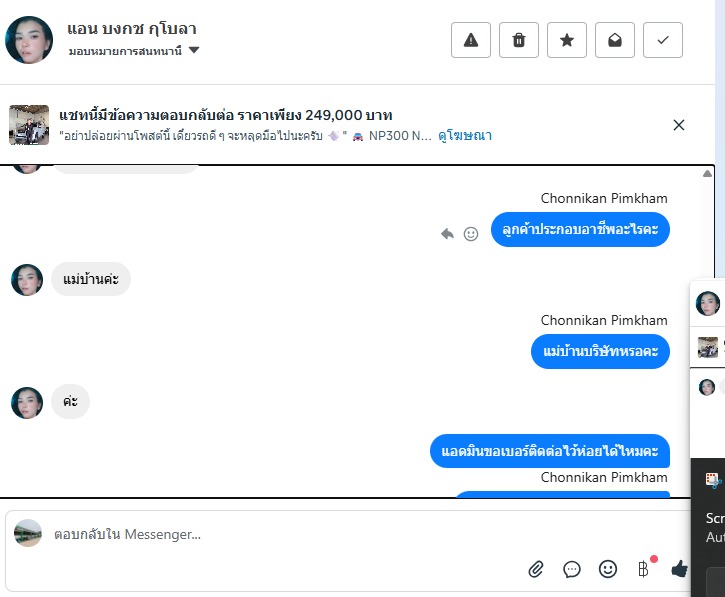Star this conversation as follow-up
The width and height of the screenshot is (725, 597).
567,40
